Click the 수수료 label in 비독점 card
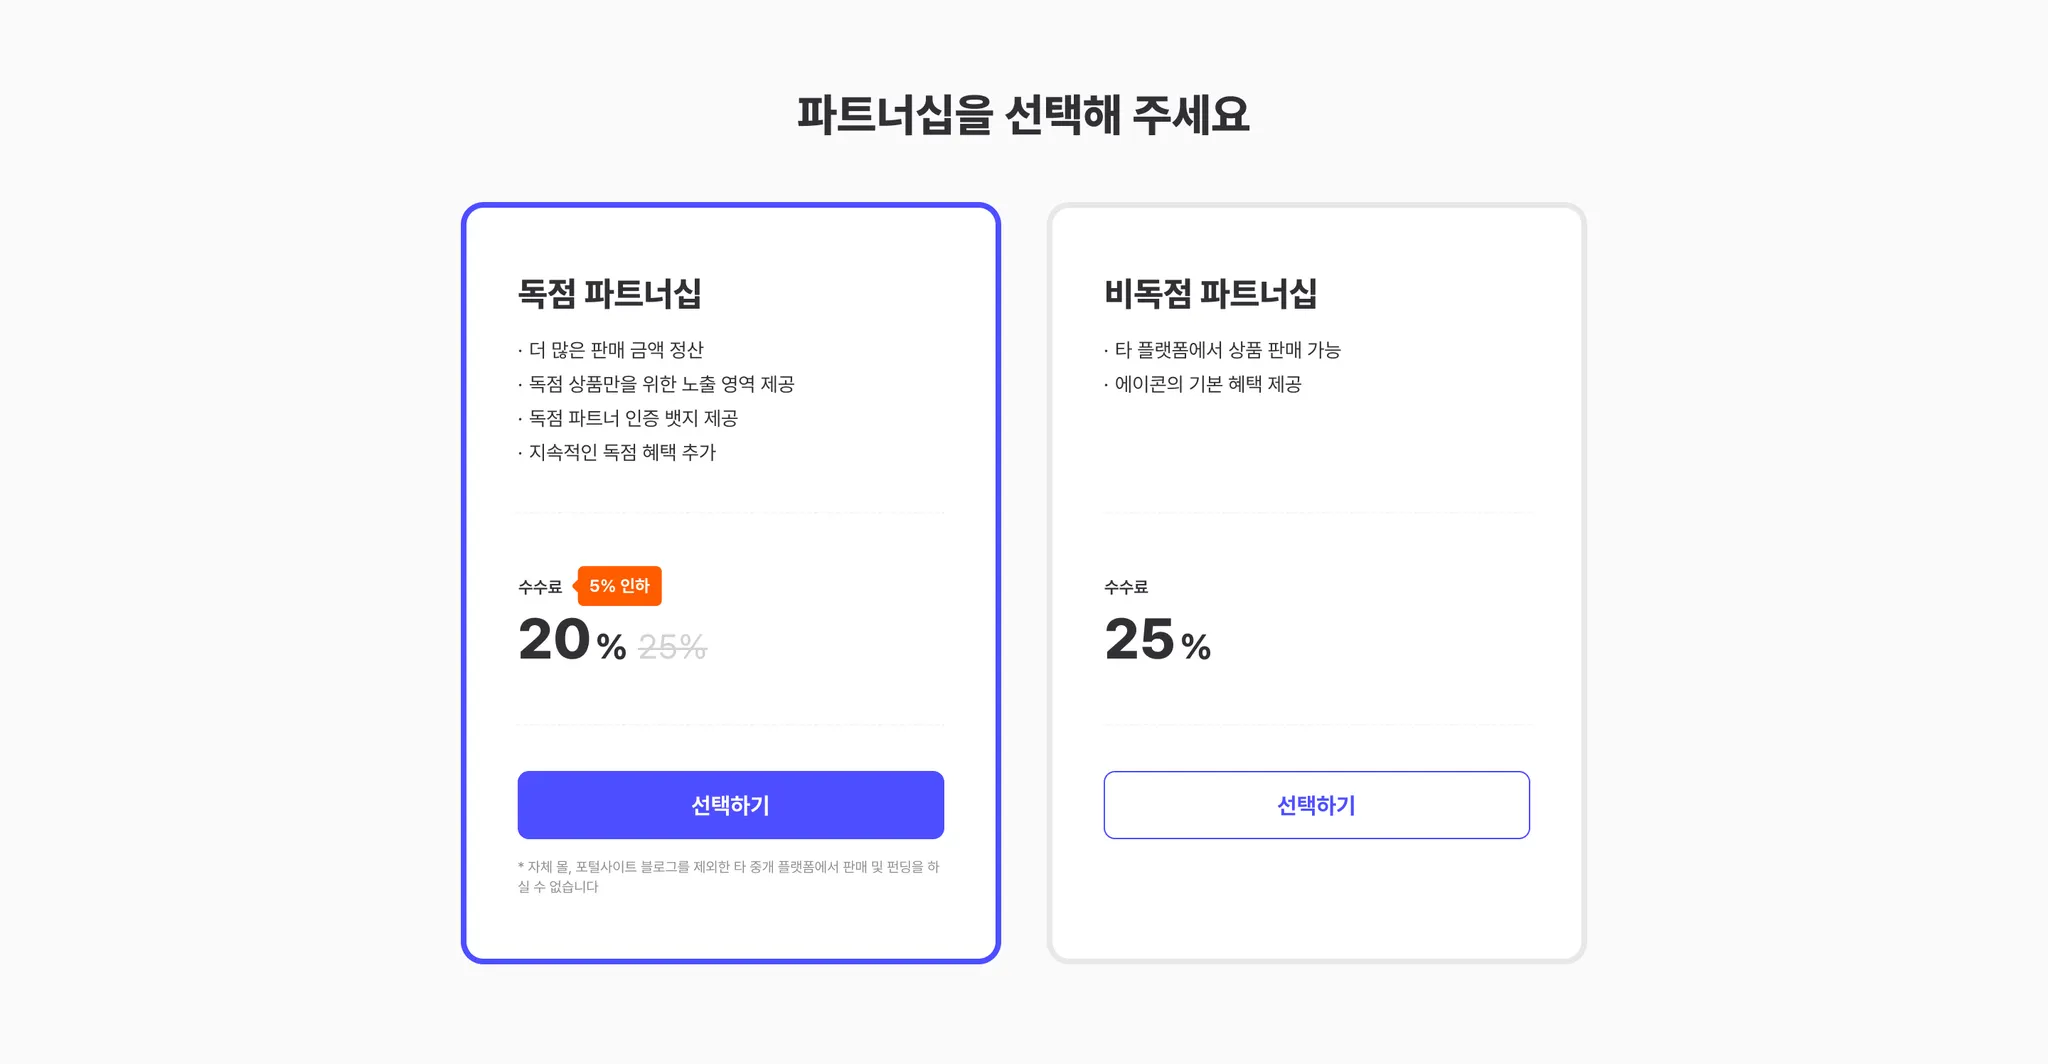2048x1064 pixels. coord(1126,587)
